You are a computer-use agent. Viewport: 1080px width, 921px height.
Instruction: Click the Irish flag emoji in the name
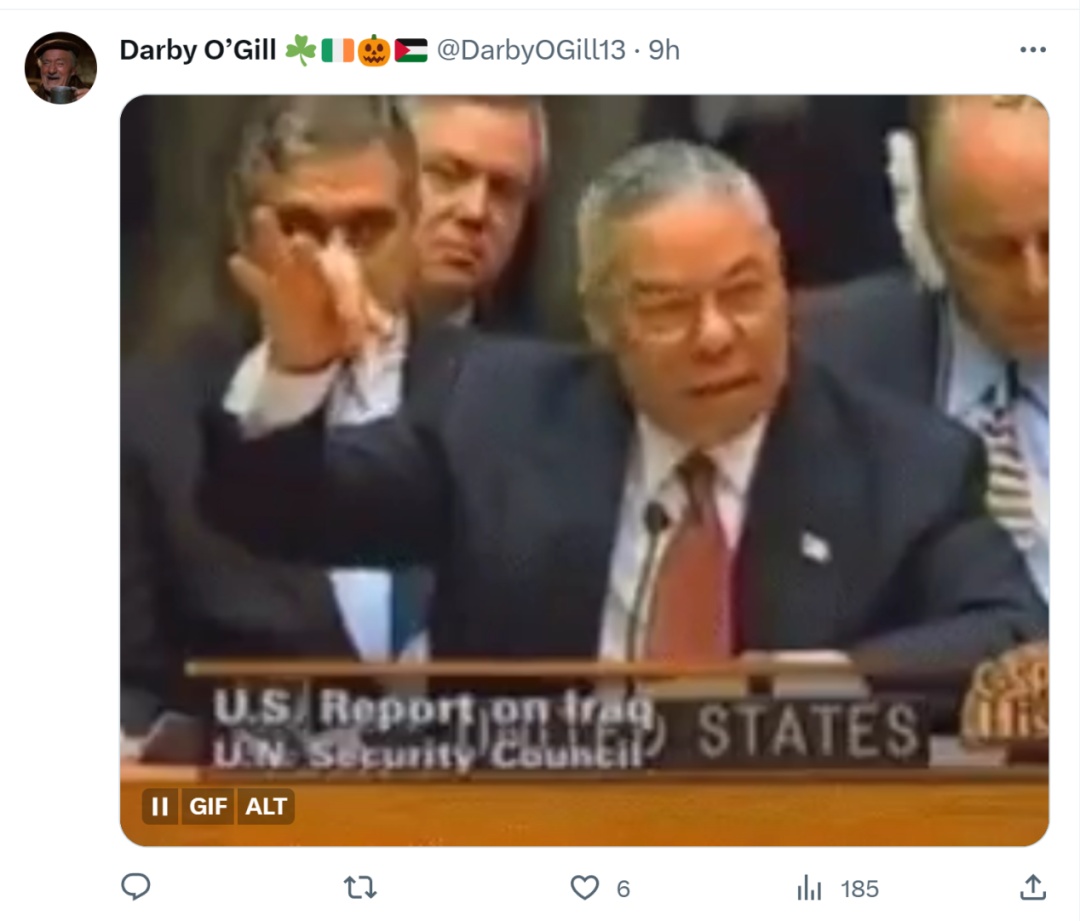[x=338, y=50]
